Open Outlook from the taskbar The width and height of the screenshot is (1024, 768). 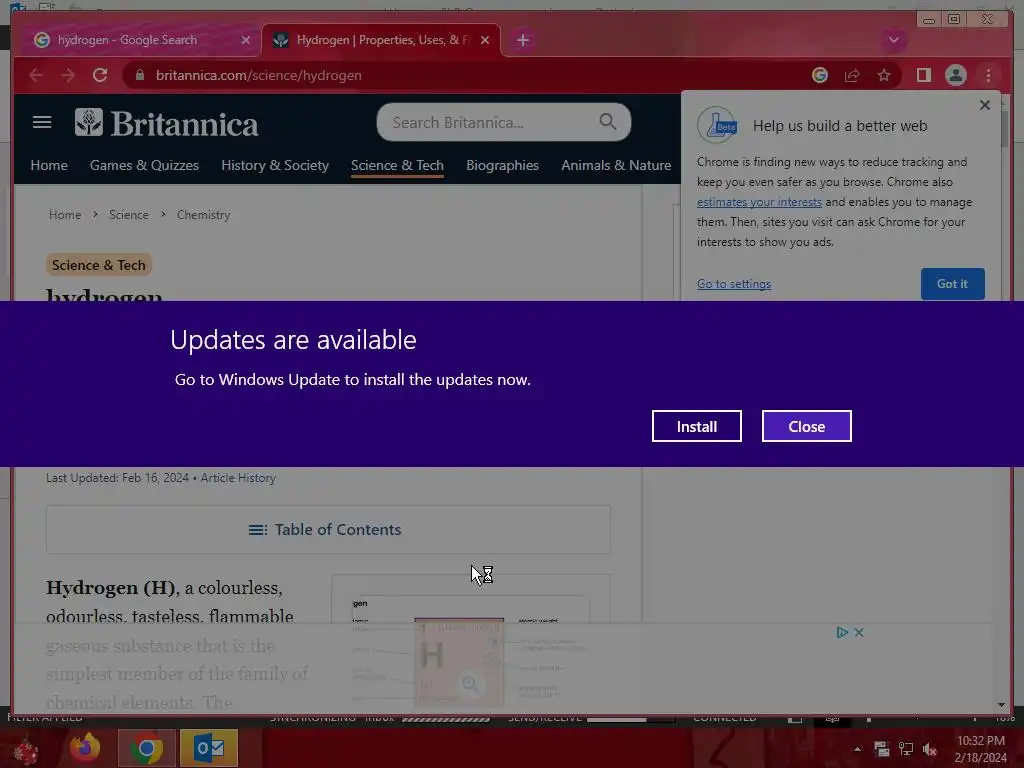point(209,748)
